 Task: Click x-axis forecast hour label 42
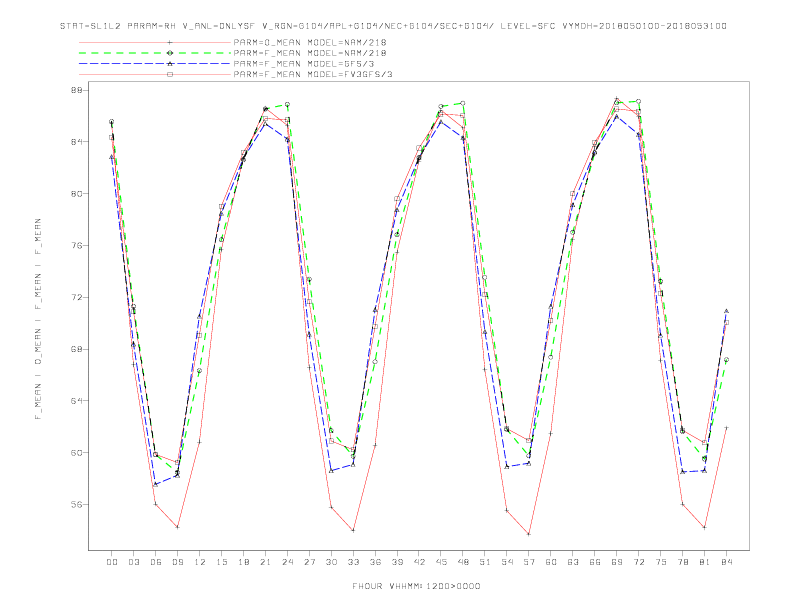tap(419, 562)
